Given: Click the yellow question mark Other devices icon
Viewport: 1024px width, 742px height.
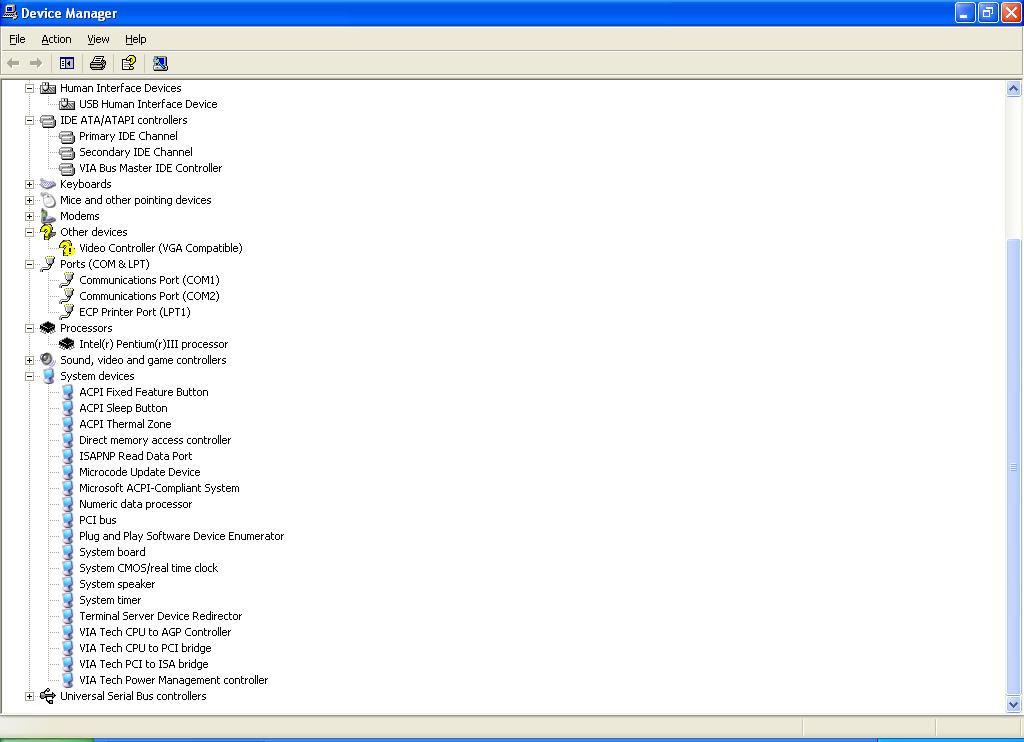Looking at the screenshot, I should [48, 232].
